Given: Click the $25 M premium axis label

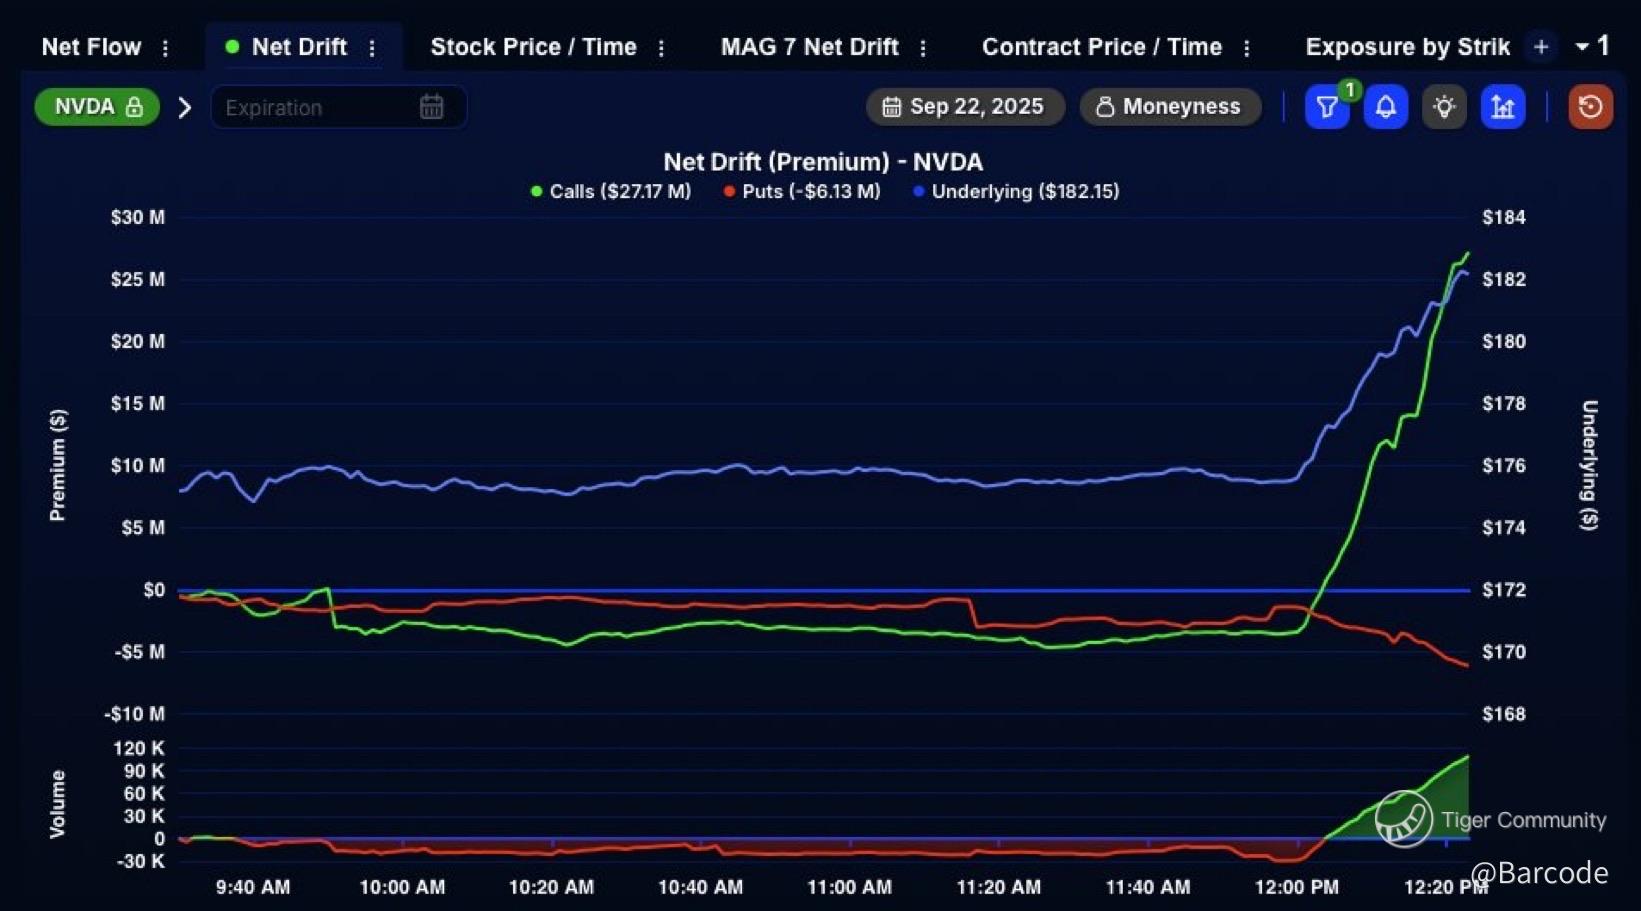Looking at the screenshot, I should click(x=138, y=279).
